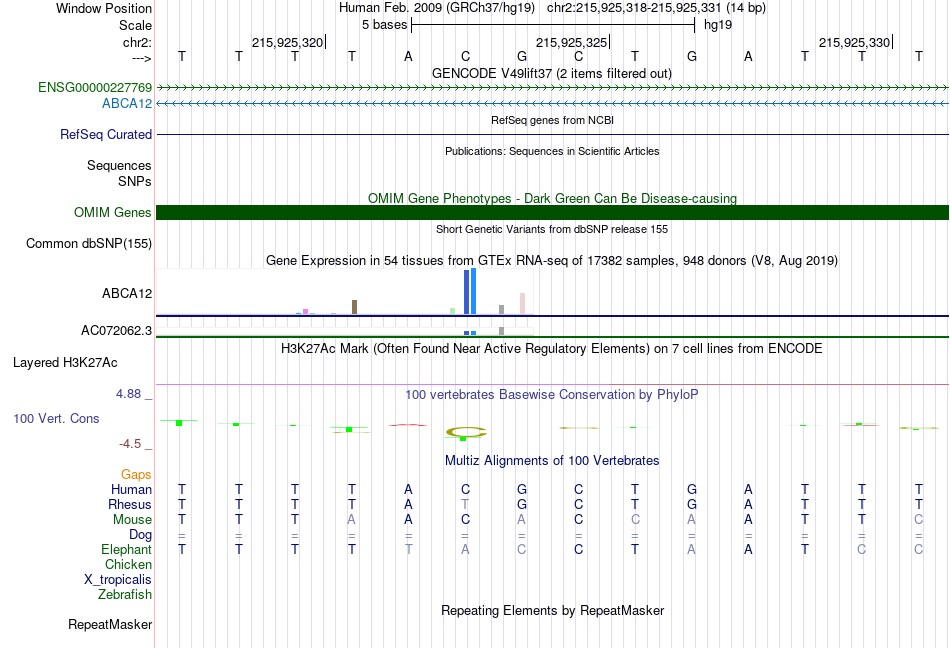Click the hg19 label beside scale bar
This screenshot has width=950, height=648.
pyautogui.click(x=718, y=25)
